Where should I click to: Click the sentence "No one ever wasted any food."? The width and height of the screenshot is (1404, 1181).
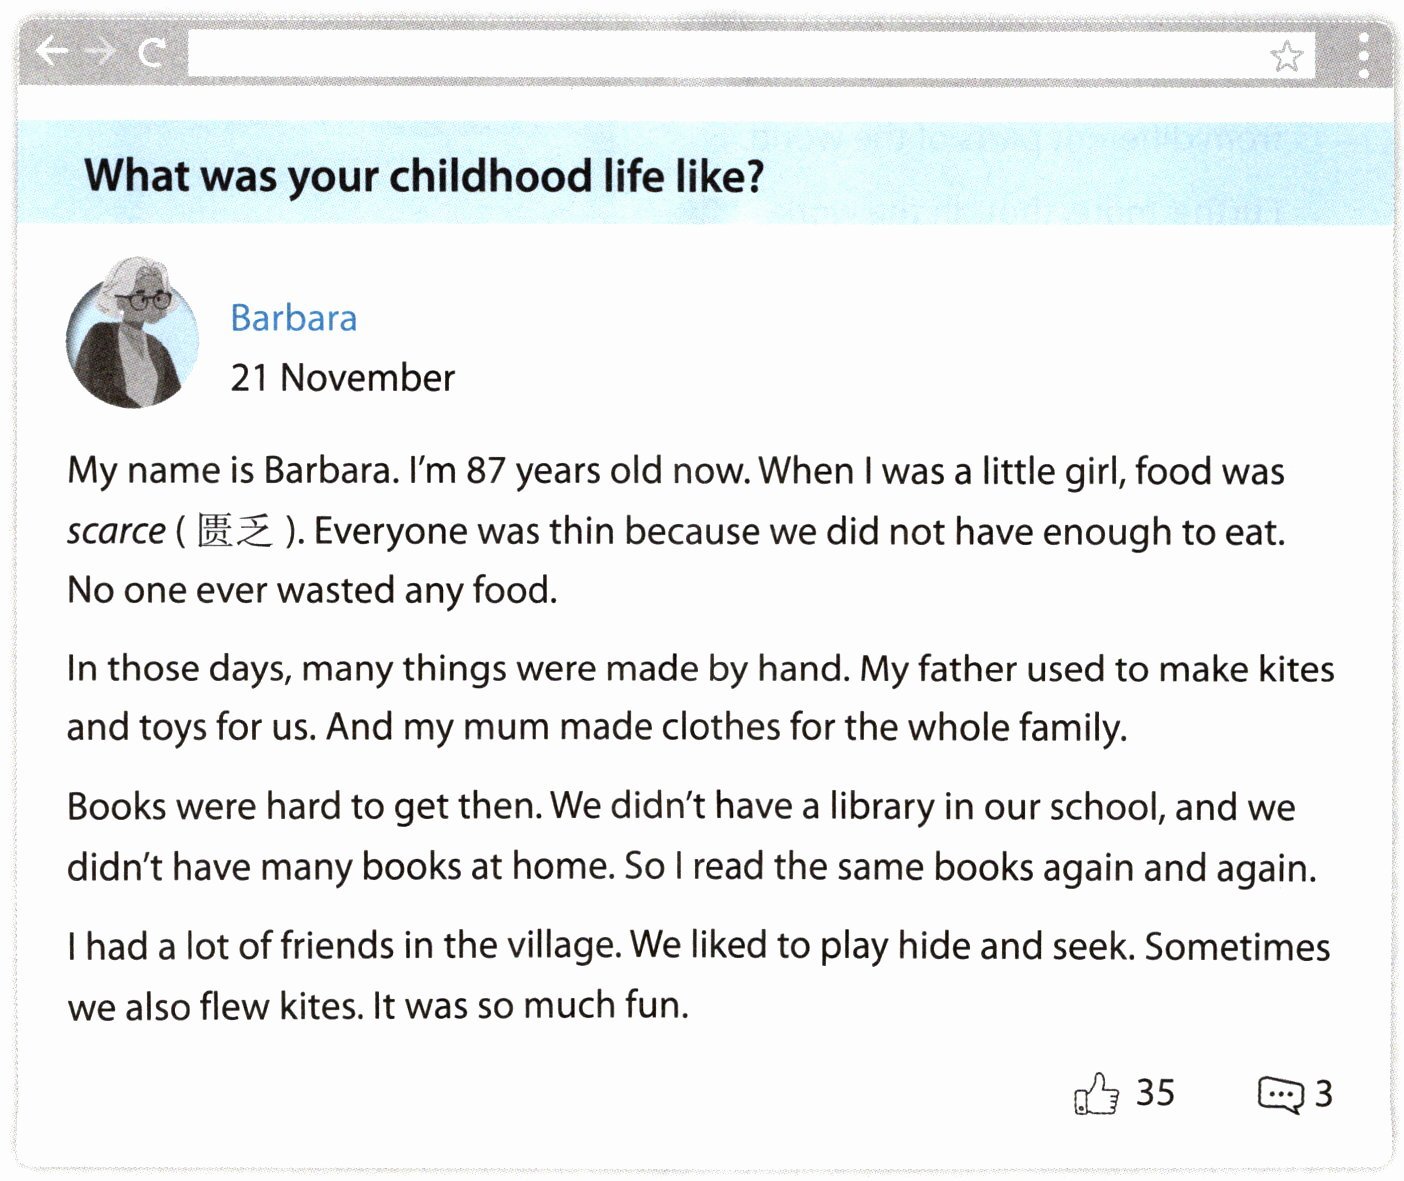click(x=312, y=590)
